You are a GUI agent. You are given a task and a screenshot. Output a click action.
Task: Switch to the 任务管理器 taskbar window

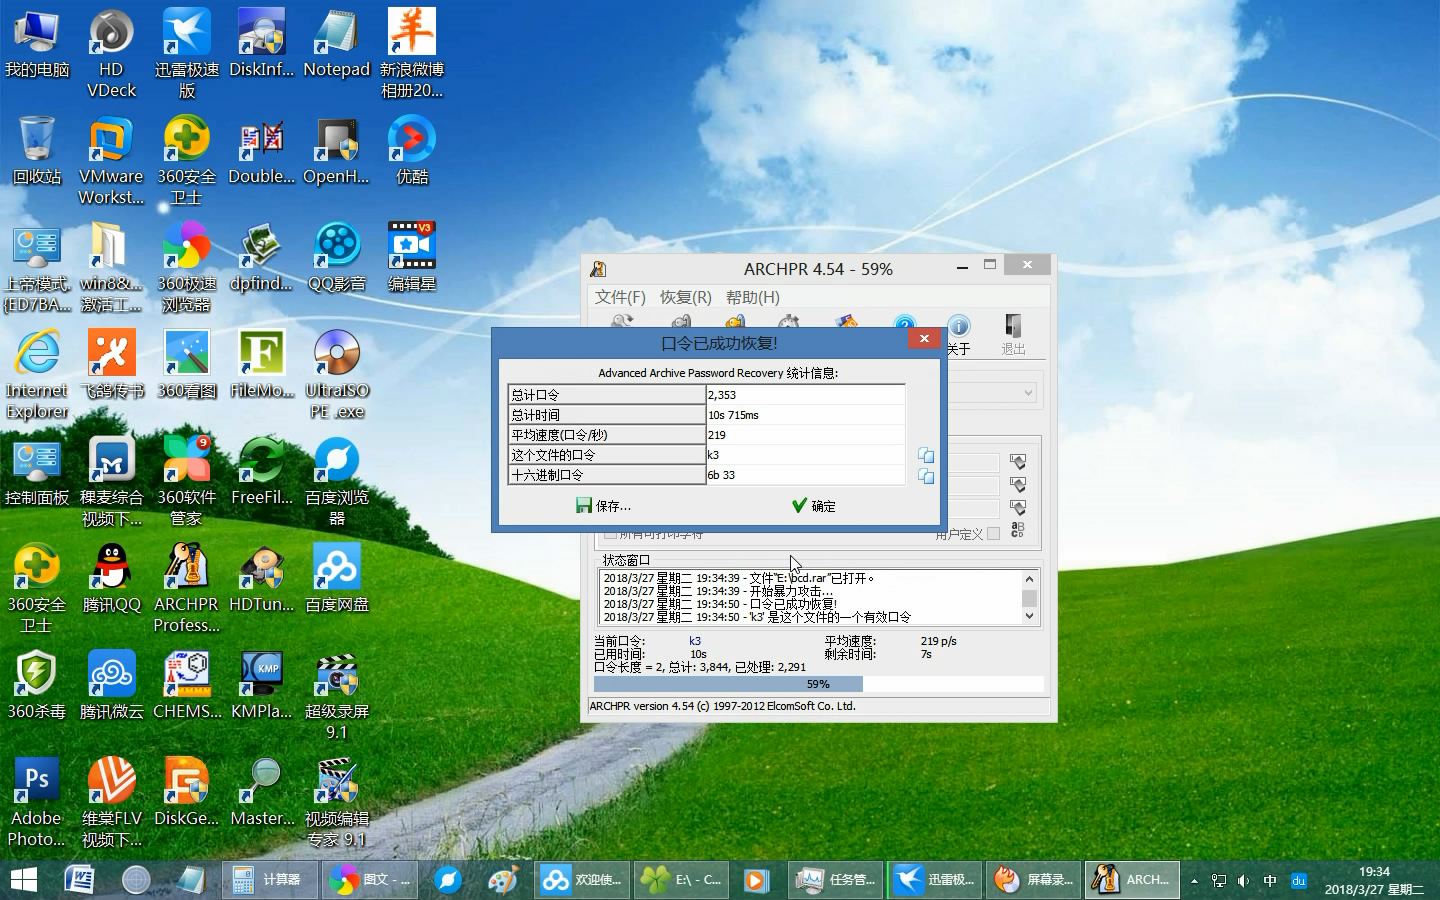tap(834, 880)
